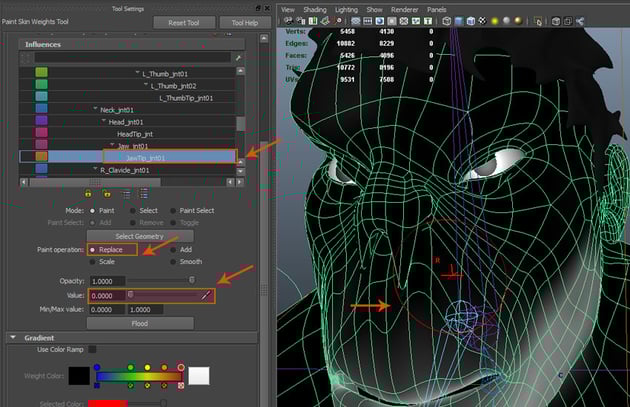Viewport: 630px width, 407px height.
Task: Click the eyedropper icon in the Value field
Action: click(207, 296)
